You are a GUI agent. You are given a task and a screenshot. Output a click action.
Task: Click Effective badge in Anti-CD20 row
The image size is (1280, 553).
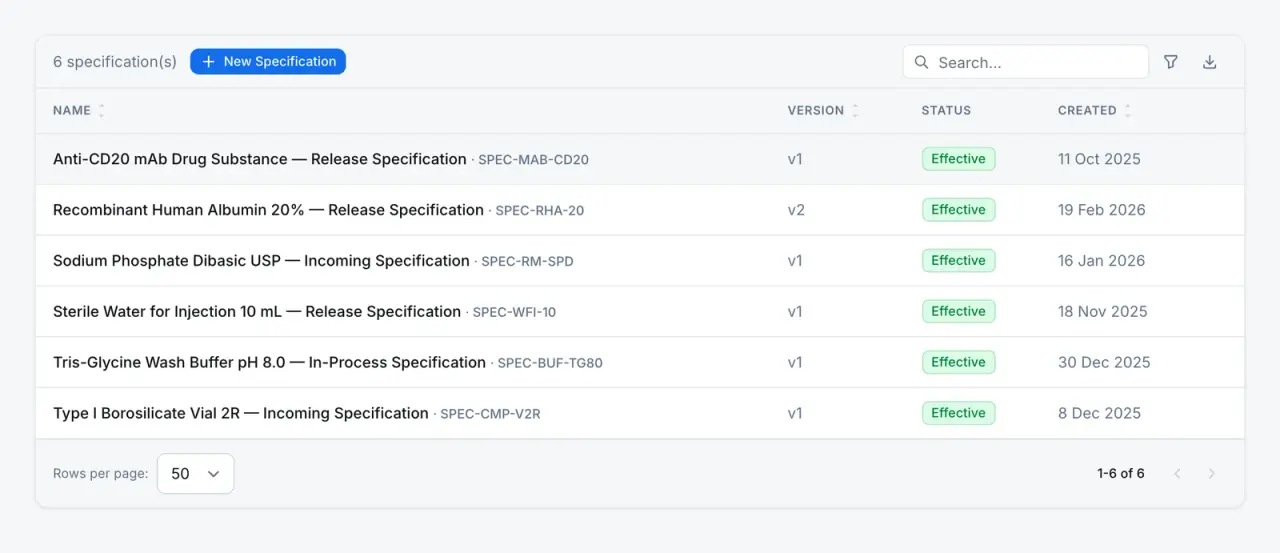958,159
